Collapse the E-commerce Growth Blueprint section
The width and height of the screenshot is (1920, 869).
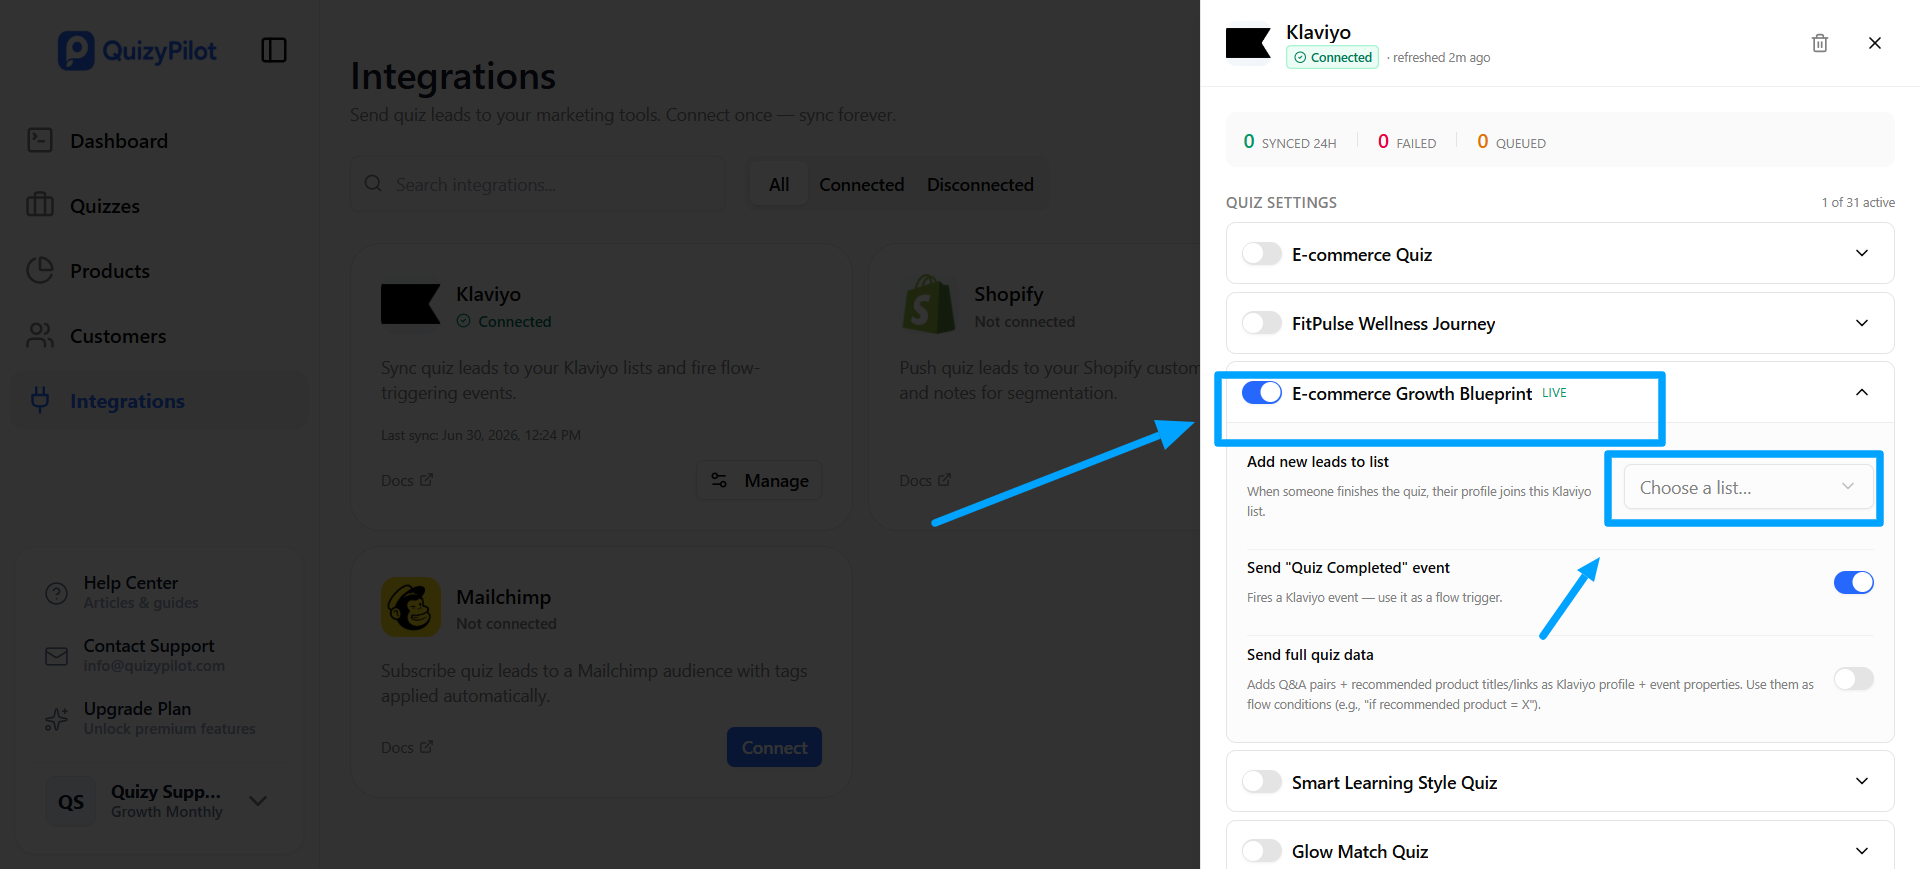pyautogui.click(x=1862, y=392)
